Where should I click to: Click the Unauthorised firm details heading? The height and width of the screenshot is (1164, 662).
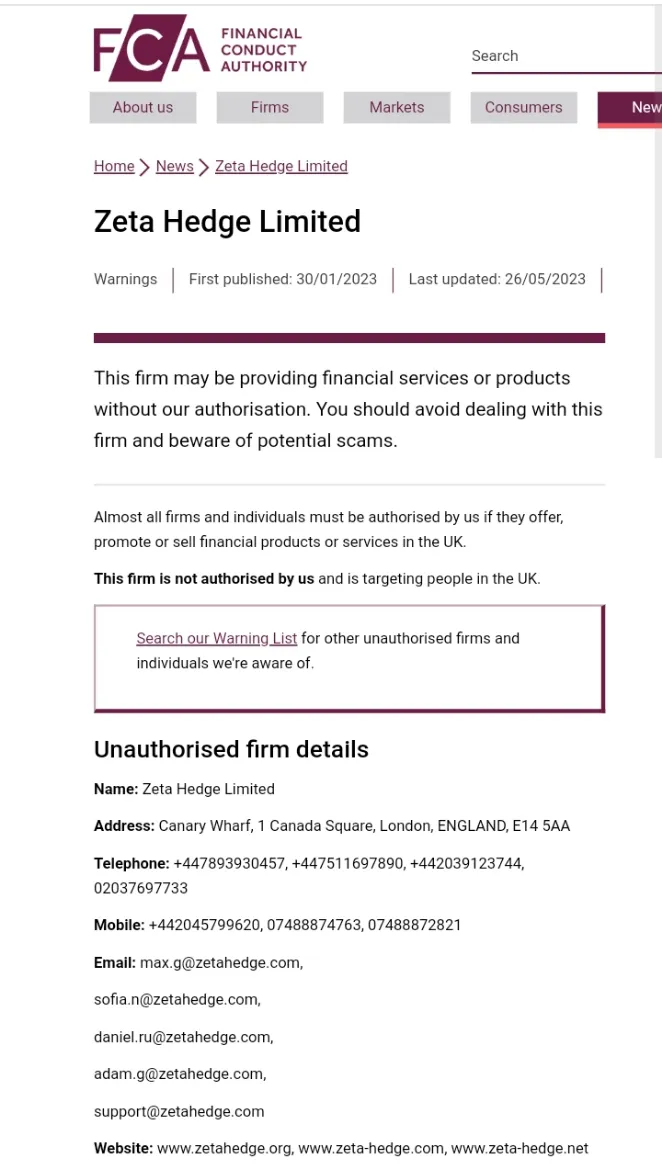231,749
